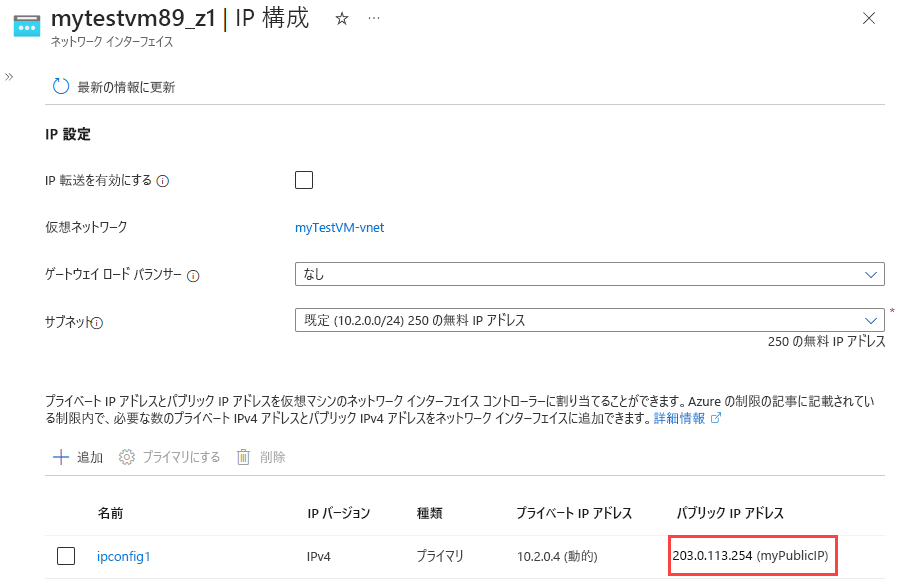Click the プライベート IP アドレス column header
The image size is (899, 588).
pos(574,513)
